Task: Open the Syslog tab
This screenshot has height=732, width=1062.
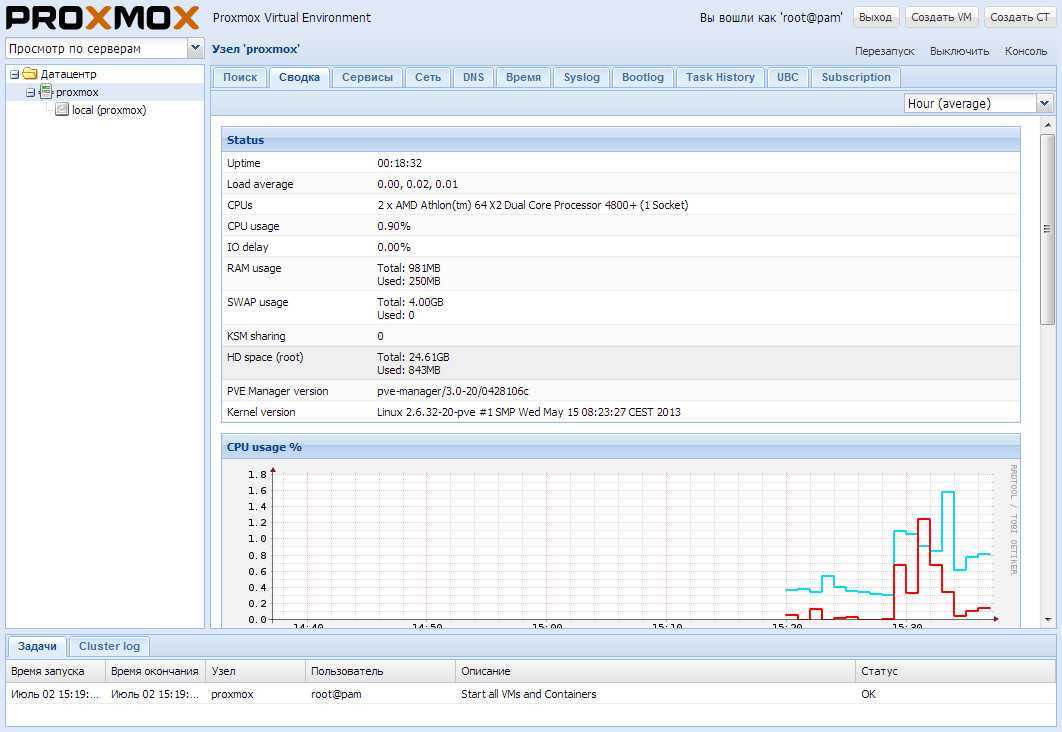Action: coord(582,77)
